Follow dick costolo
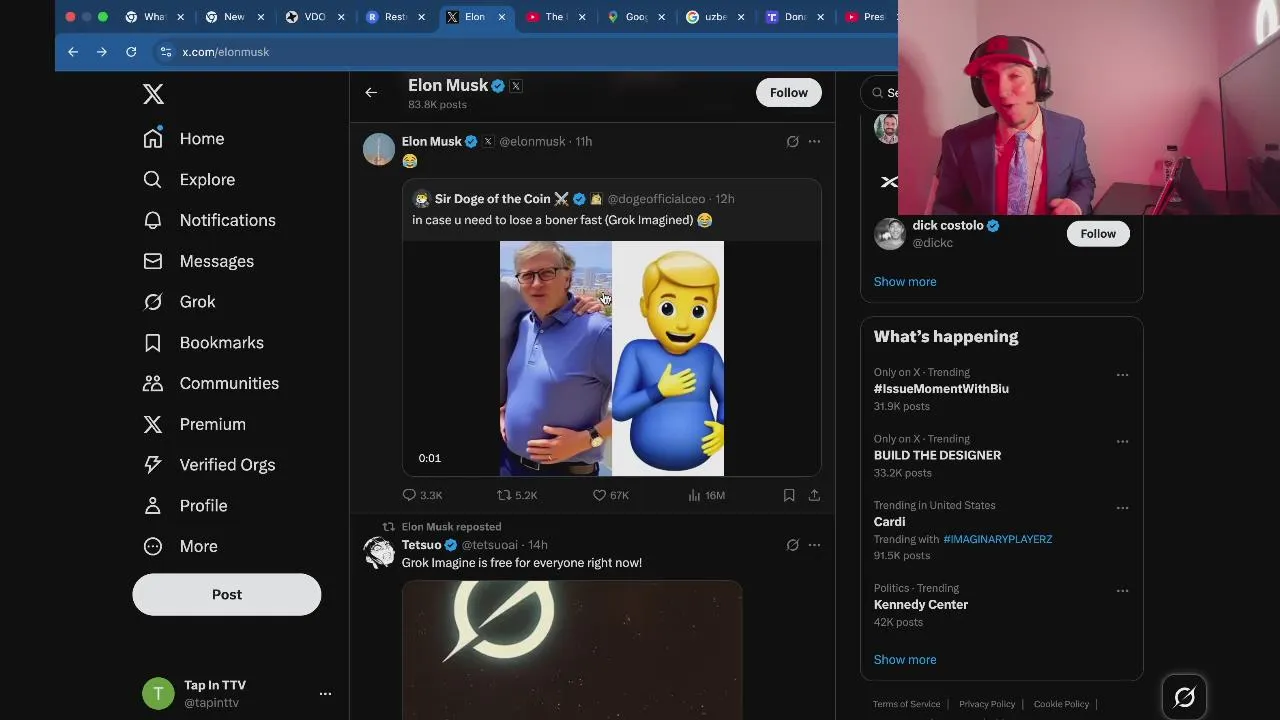1280x720 pixels. tap(1098, 234)
